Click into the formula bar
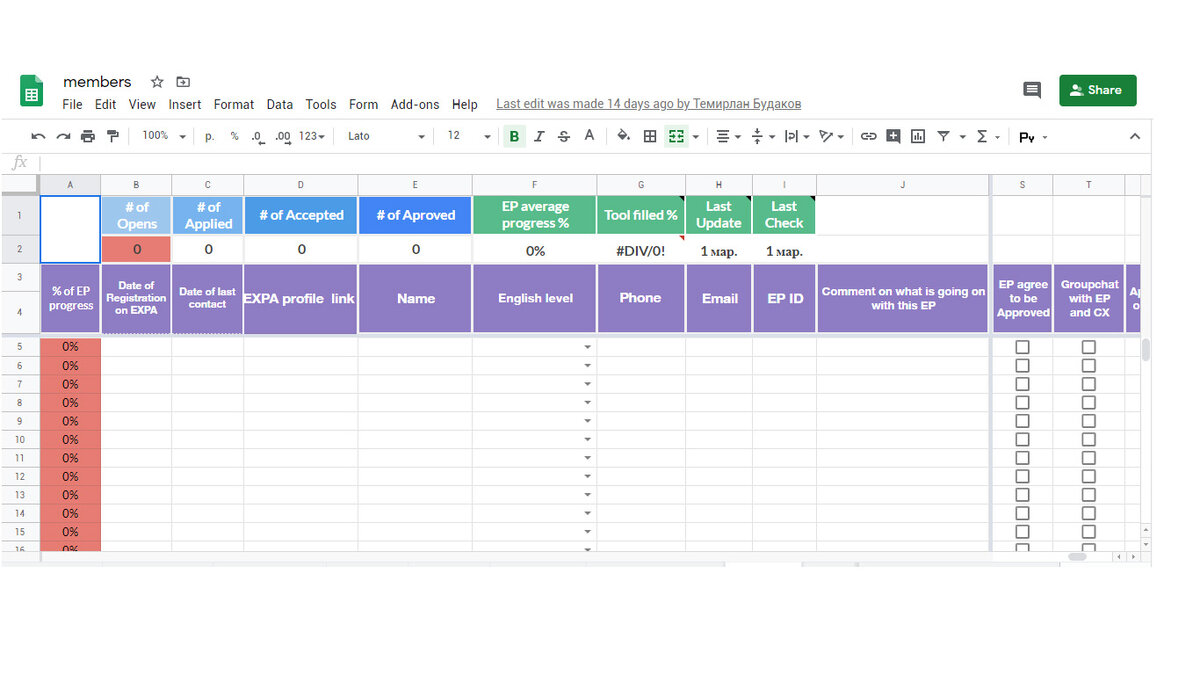 tap(595, 163)
